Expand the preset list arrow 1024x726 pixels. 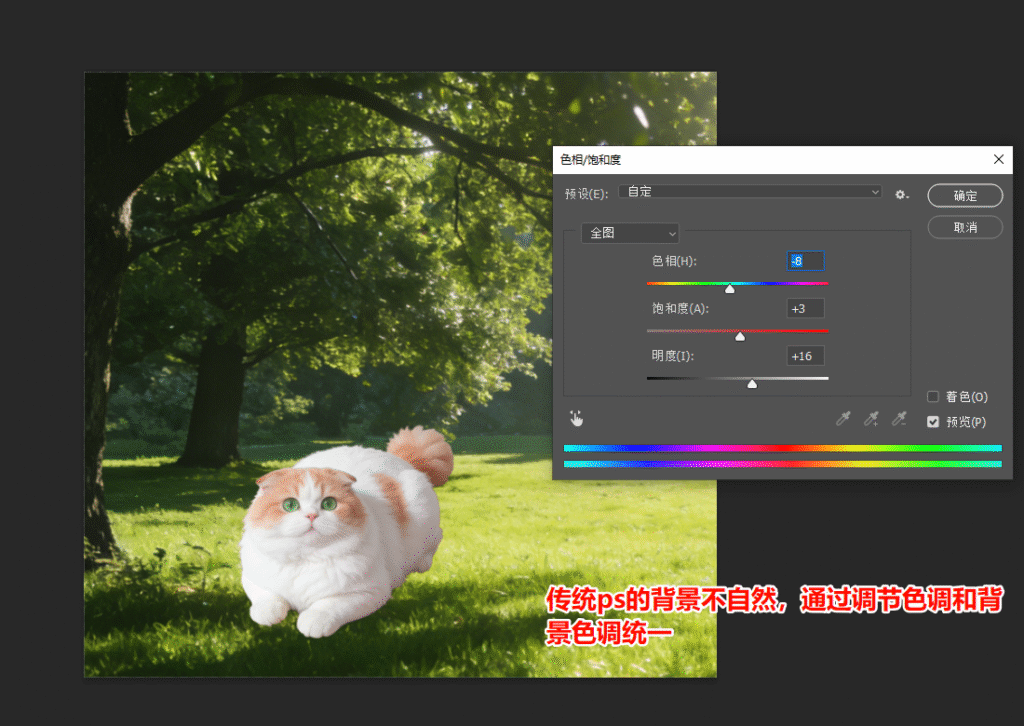[875, 191]
